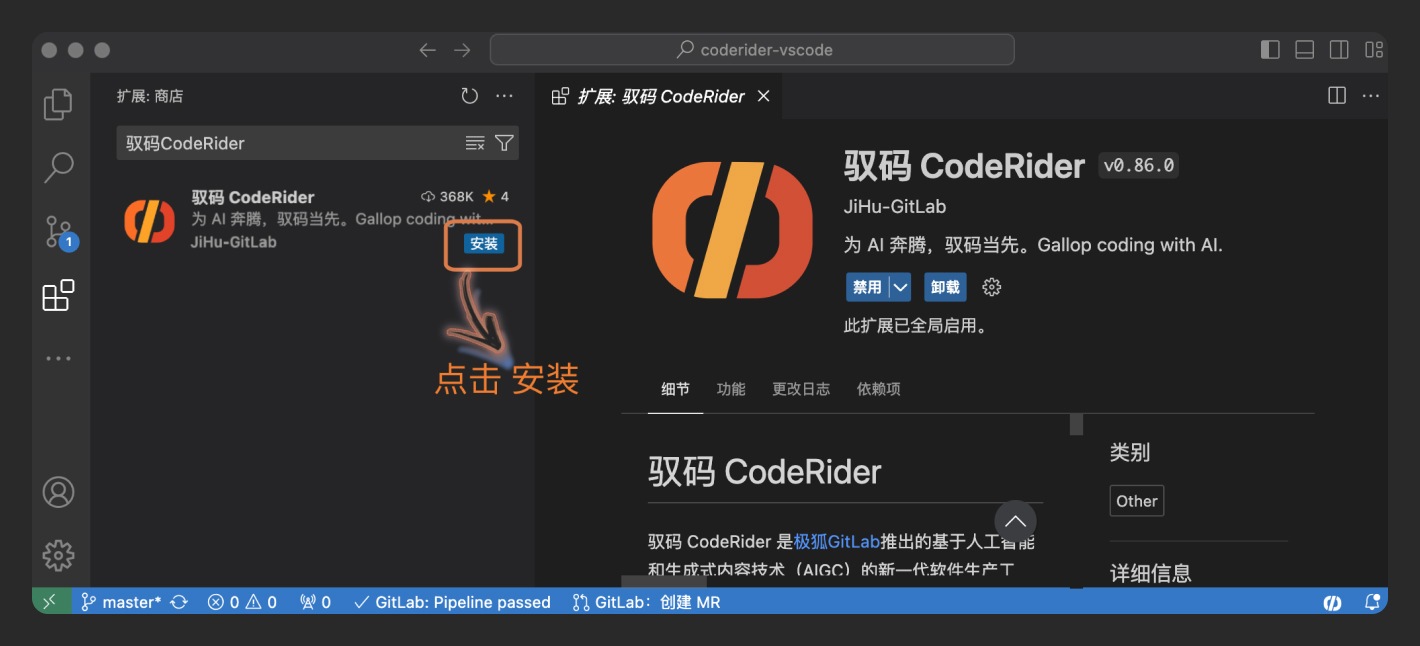The height and width of the screenshot is (646, 1420).
Task: Open the Accounts icon in activity bar
Action: pos(58,492)
